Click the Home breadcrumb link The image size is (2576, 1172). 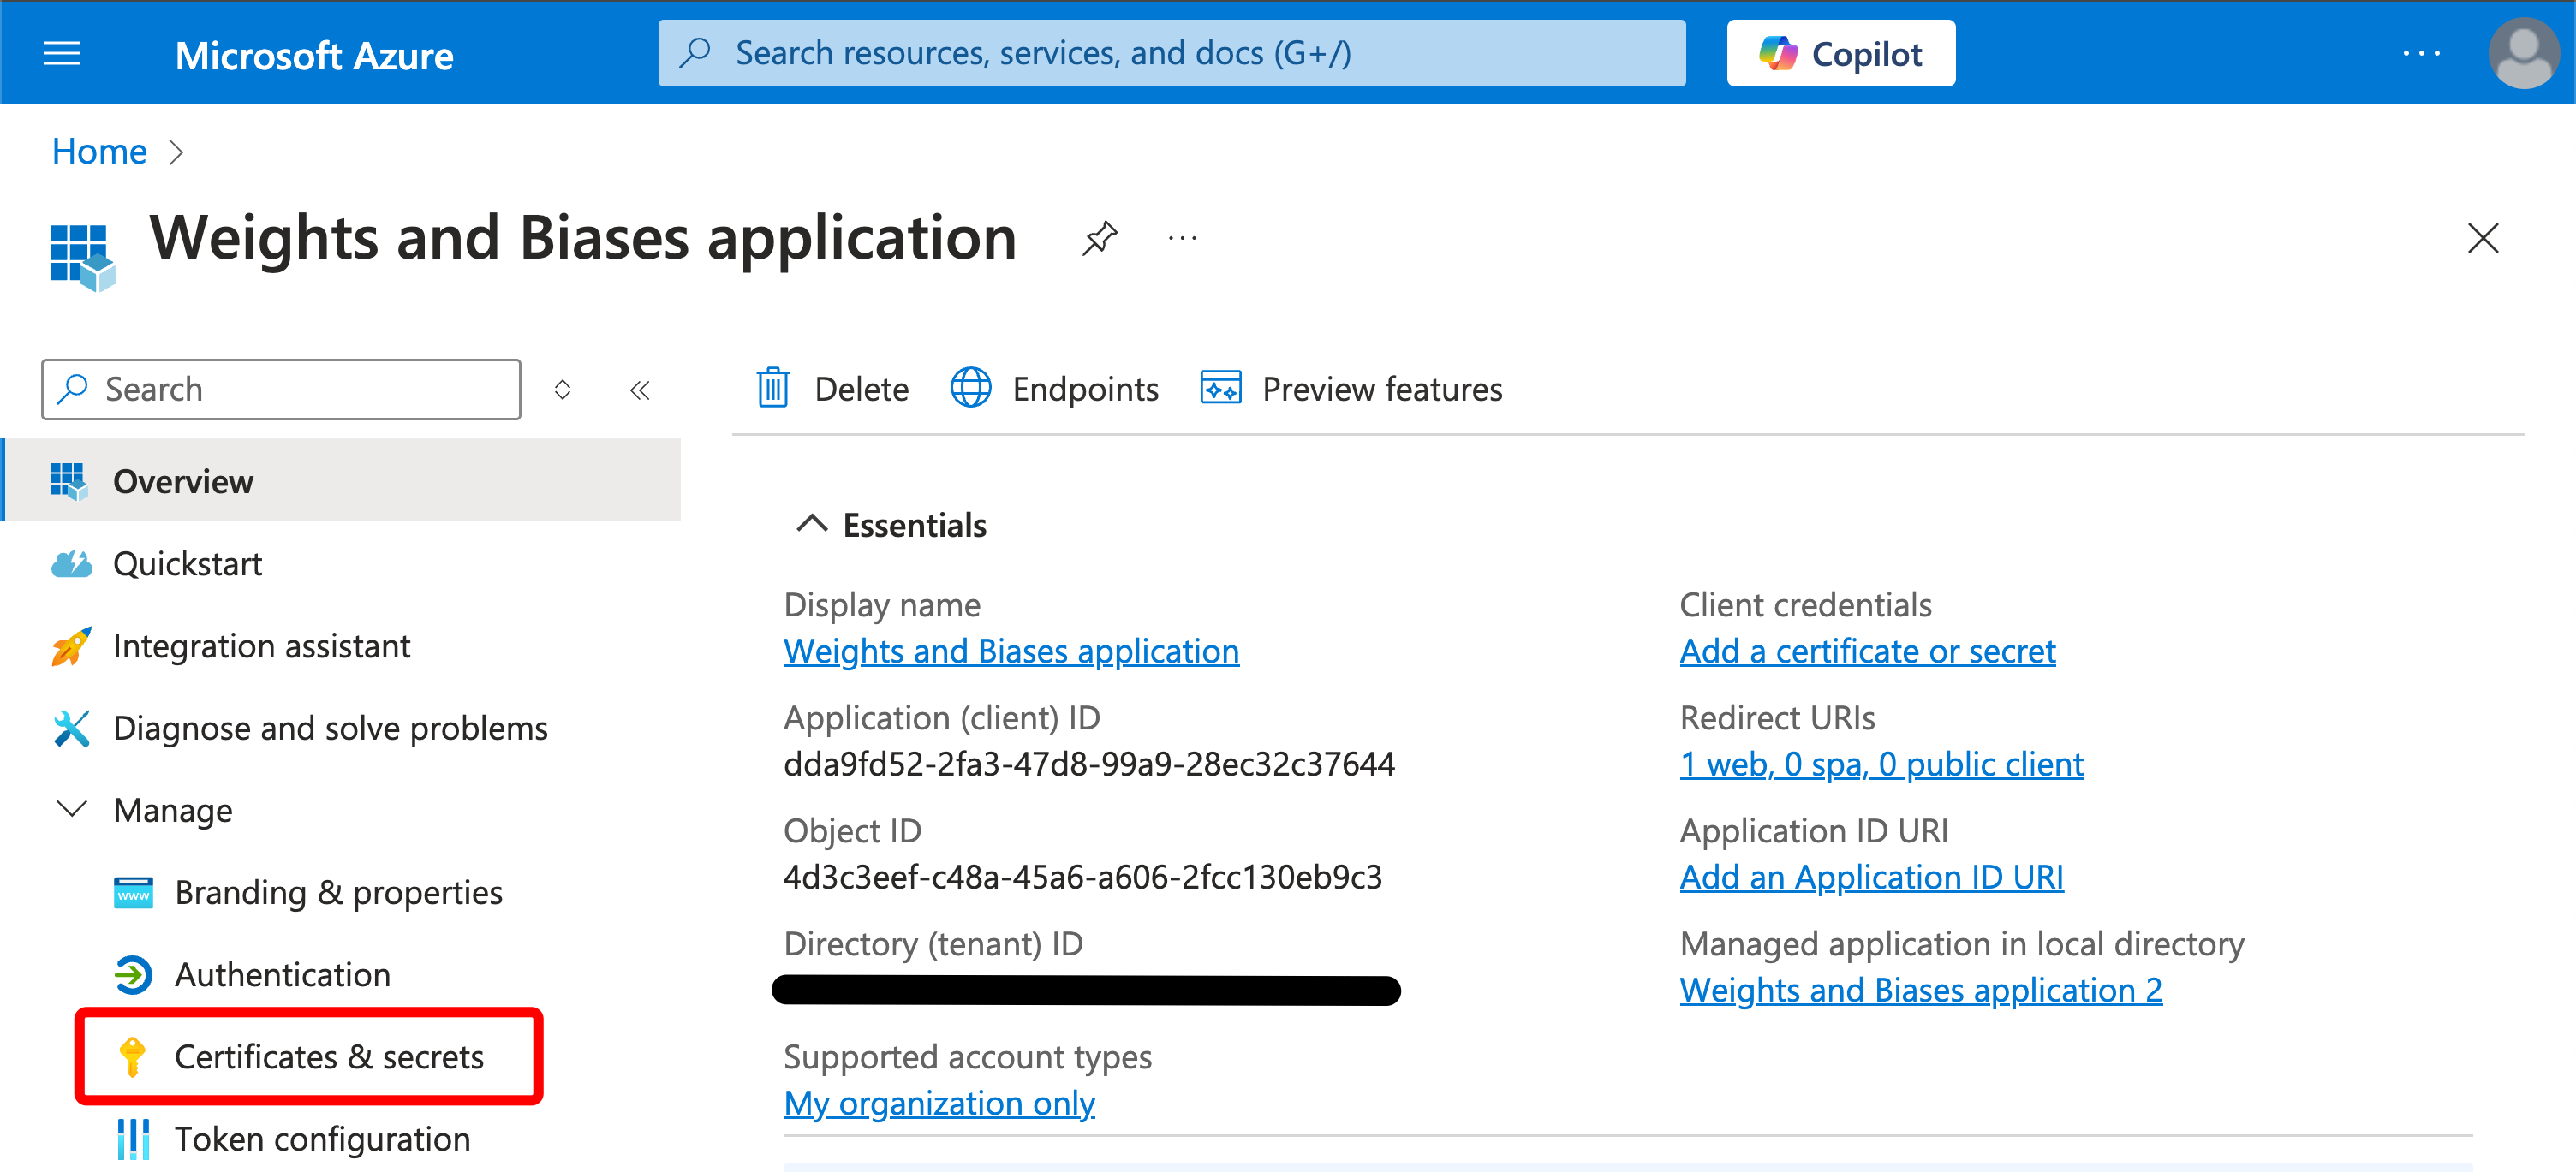(99, 151)
